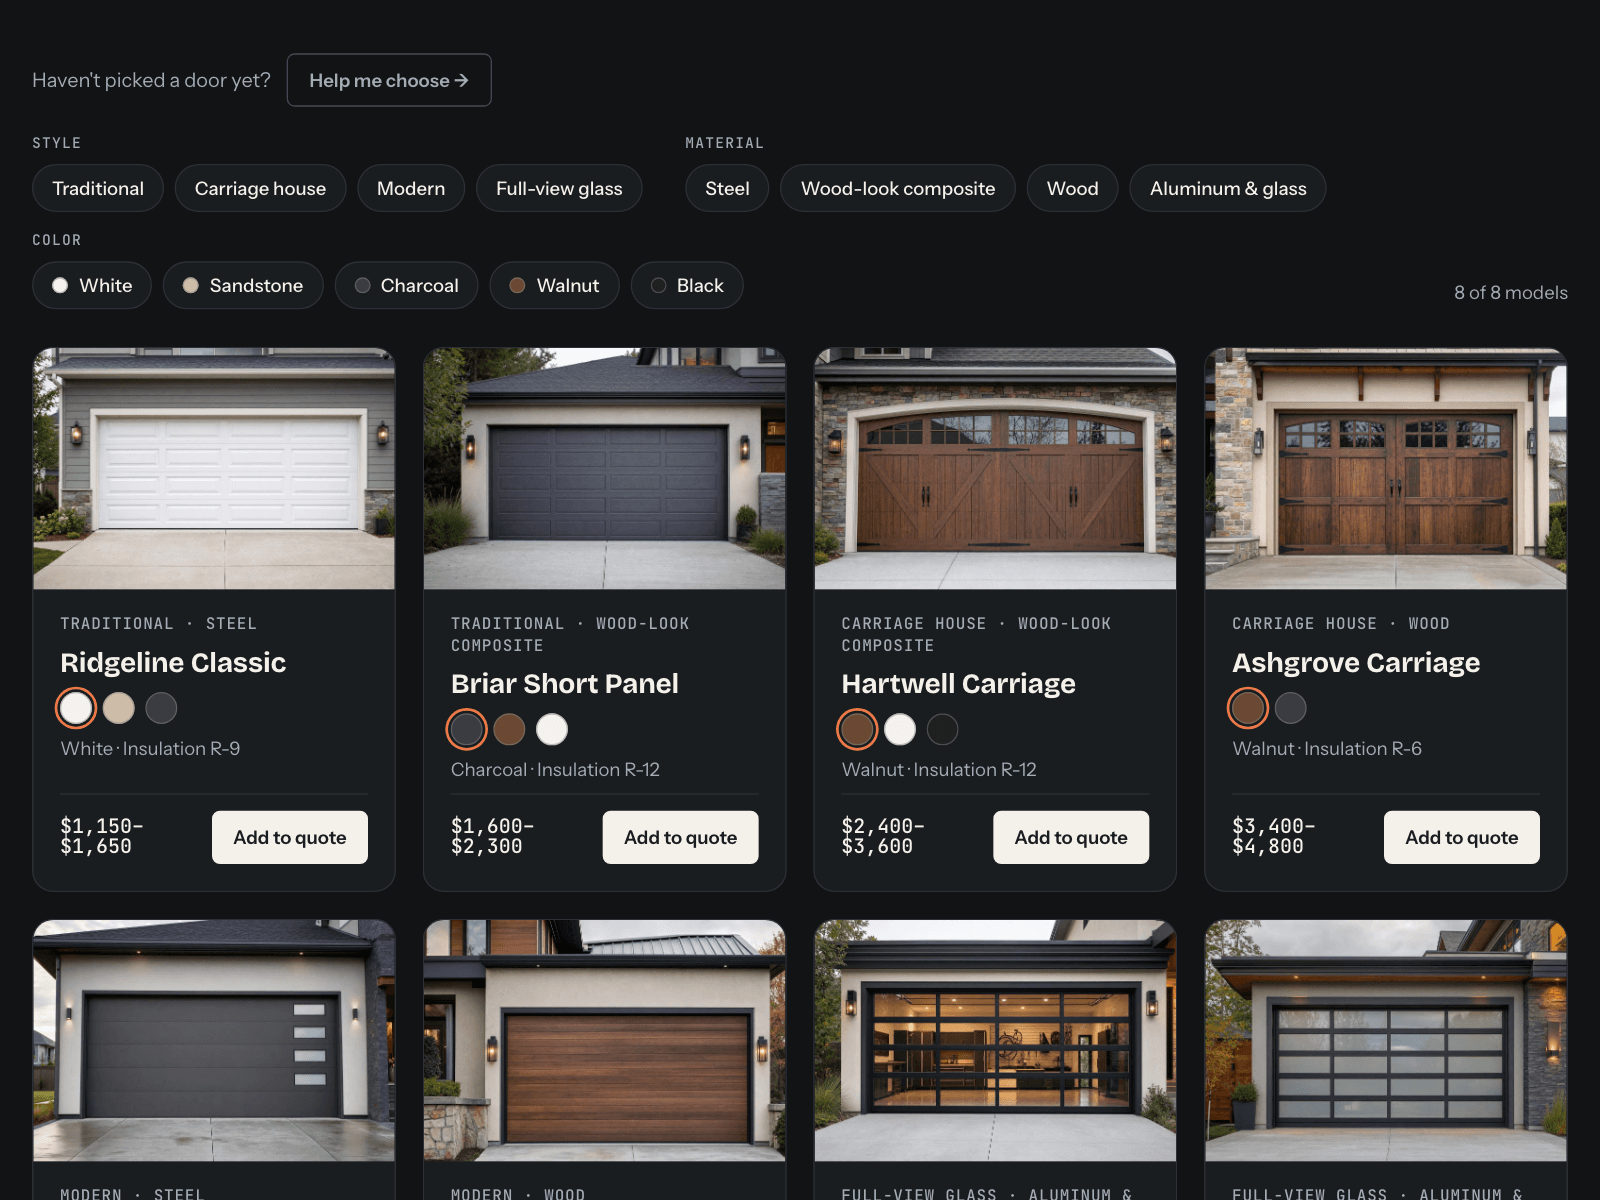Open the Briar Short Panel door photo
The image size is (1600, 1200).
(605, 469)
